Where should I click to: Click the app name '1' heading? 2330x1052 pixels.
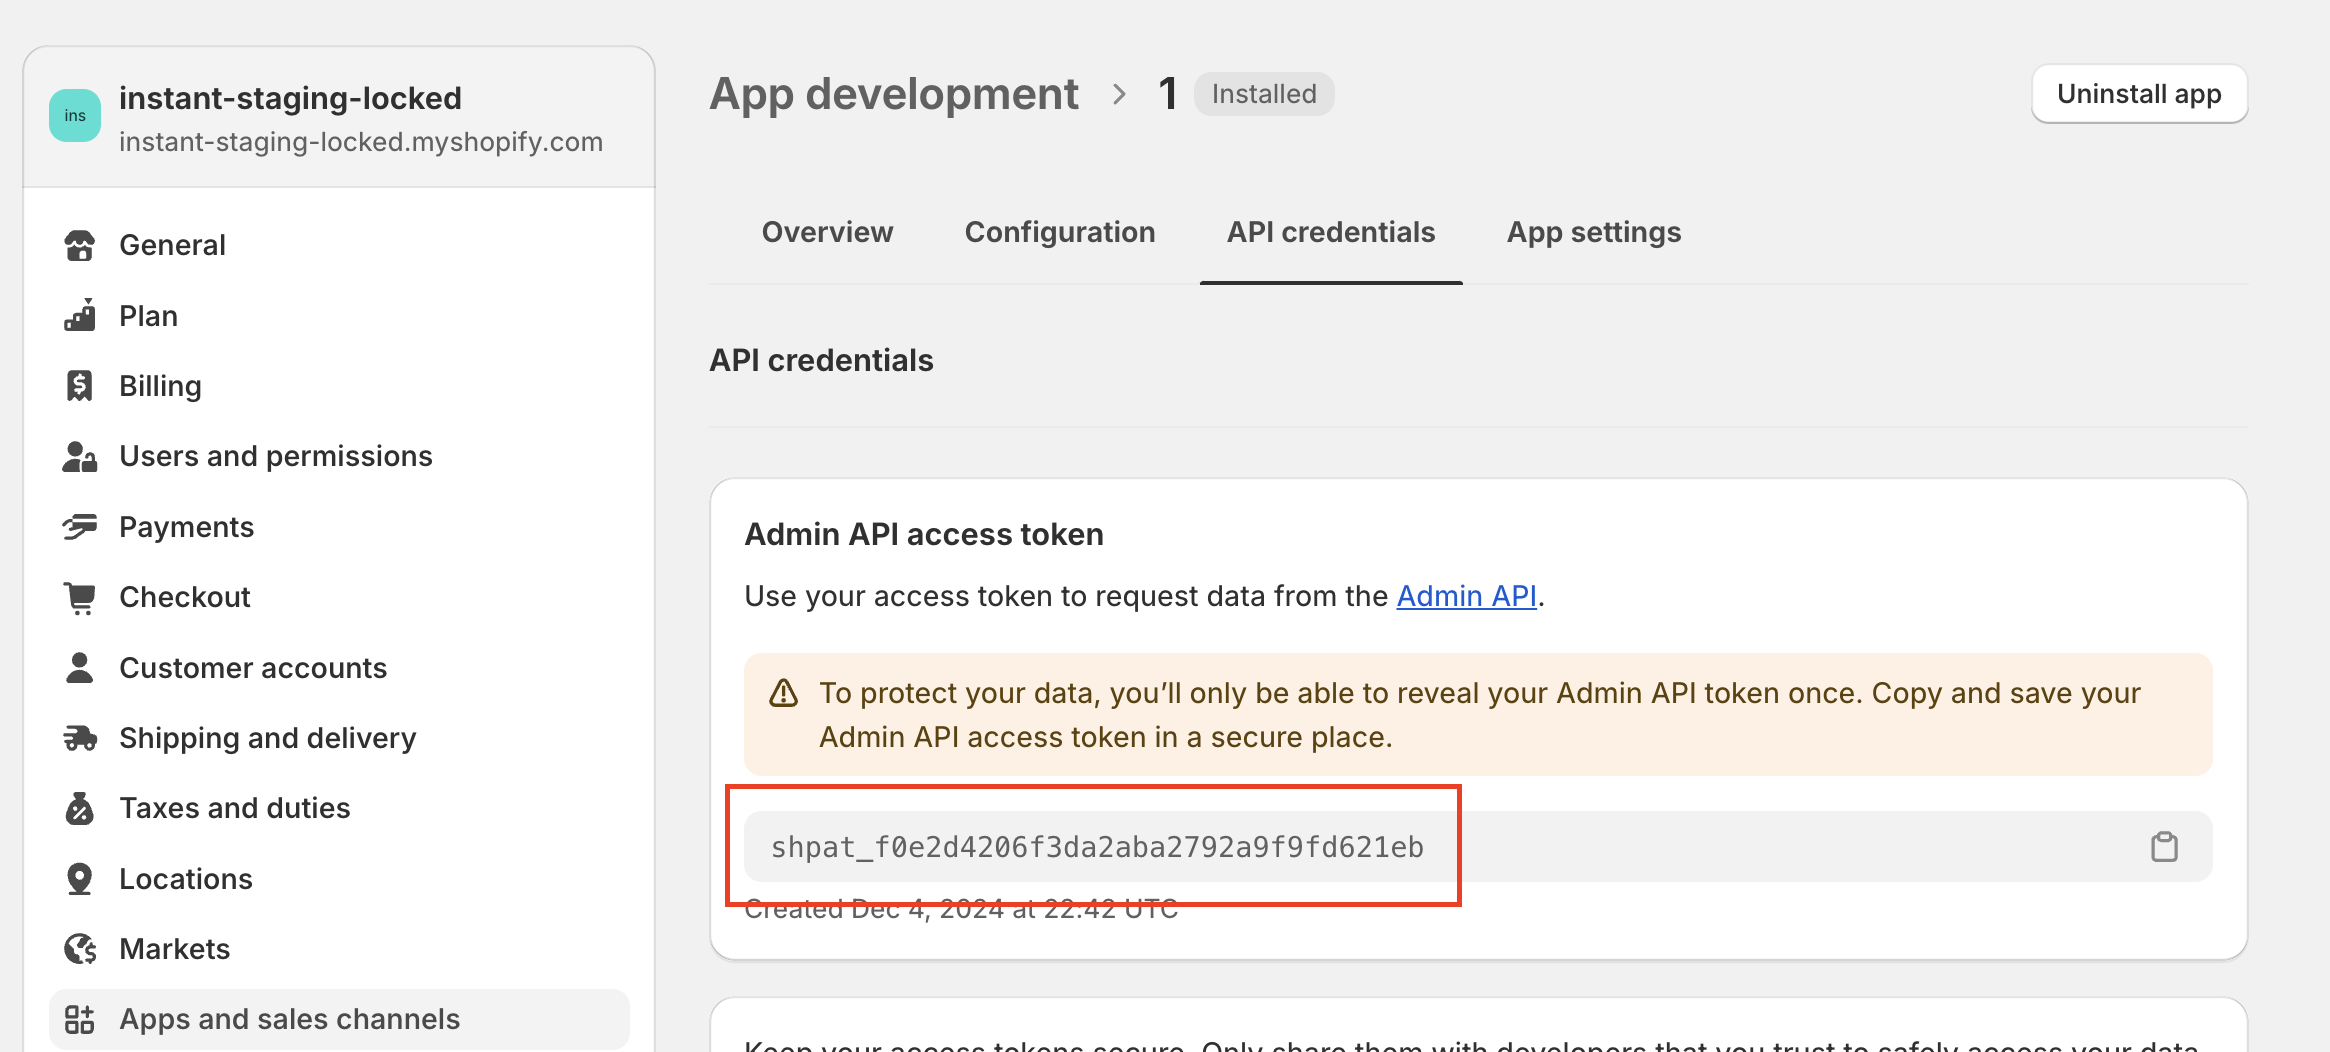coord(1168,94)
